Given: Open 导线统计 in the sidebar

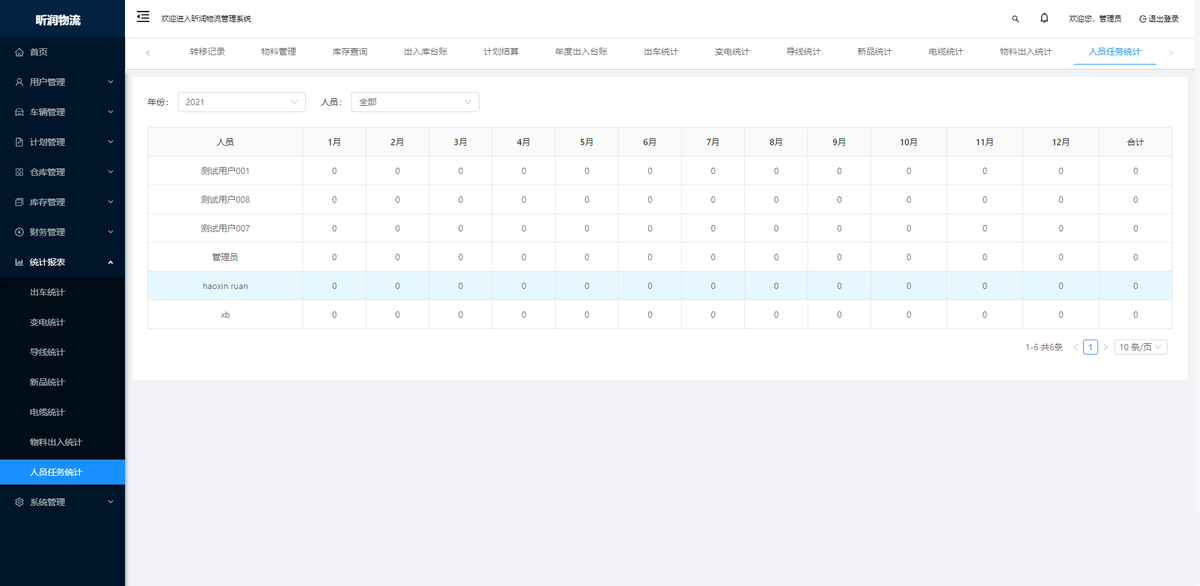Looking at the screenshot, I should coord(62,352).
